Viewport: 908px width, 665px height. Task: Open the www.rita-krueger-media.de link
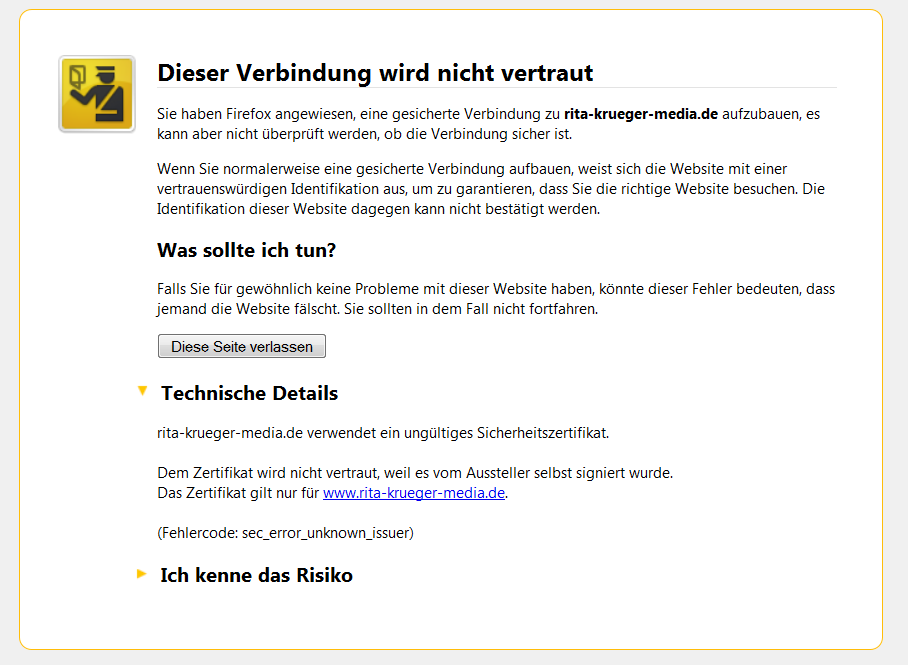pyautogui.click(x=414, y=493)
